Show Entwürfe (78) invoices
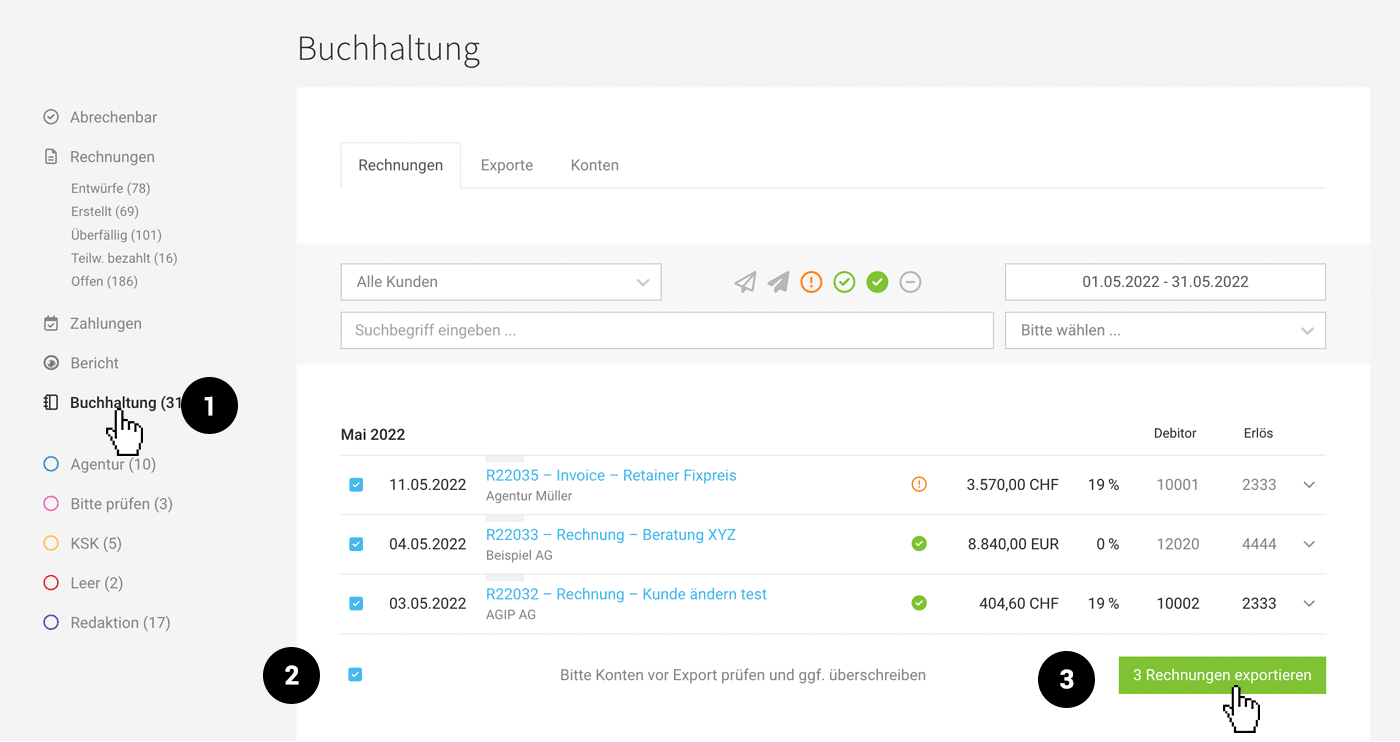Image resolution: width=1400 pixels, height=742 pixels. (111, 188)
